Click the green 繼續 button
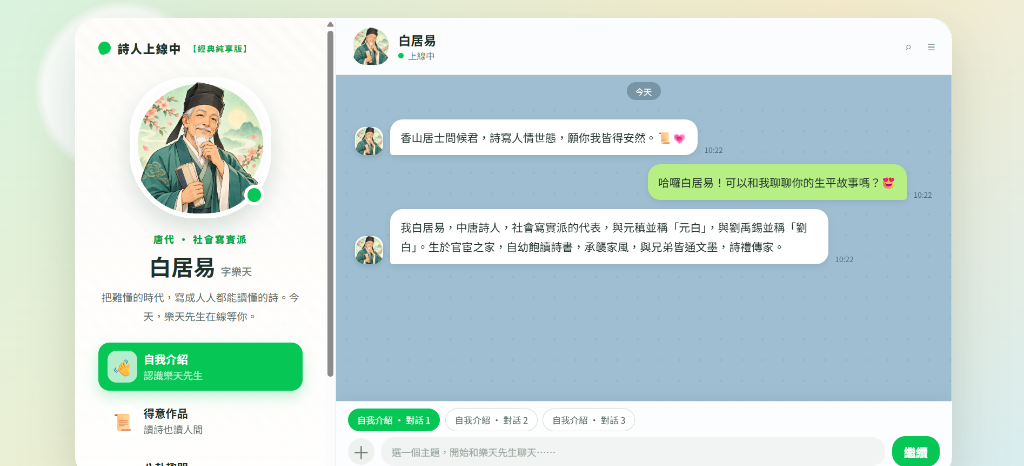The width and height of the screenshot is (1024, 466). tap(916, 452)
